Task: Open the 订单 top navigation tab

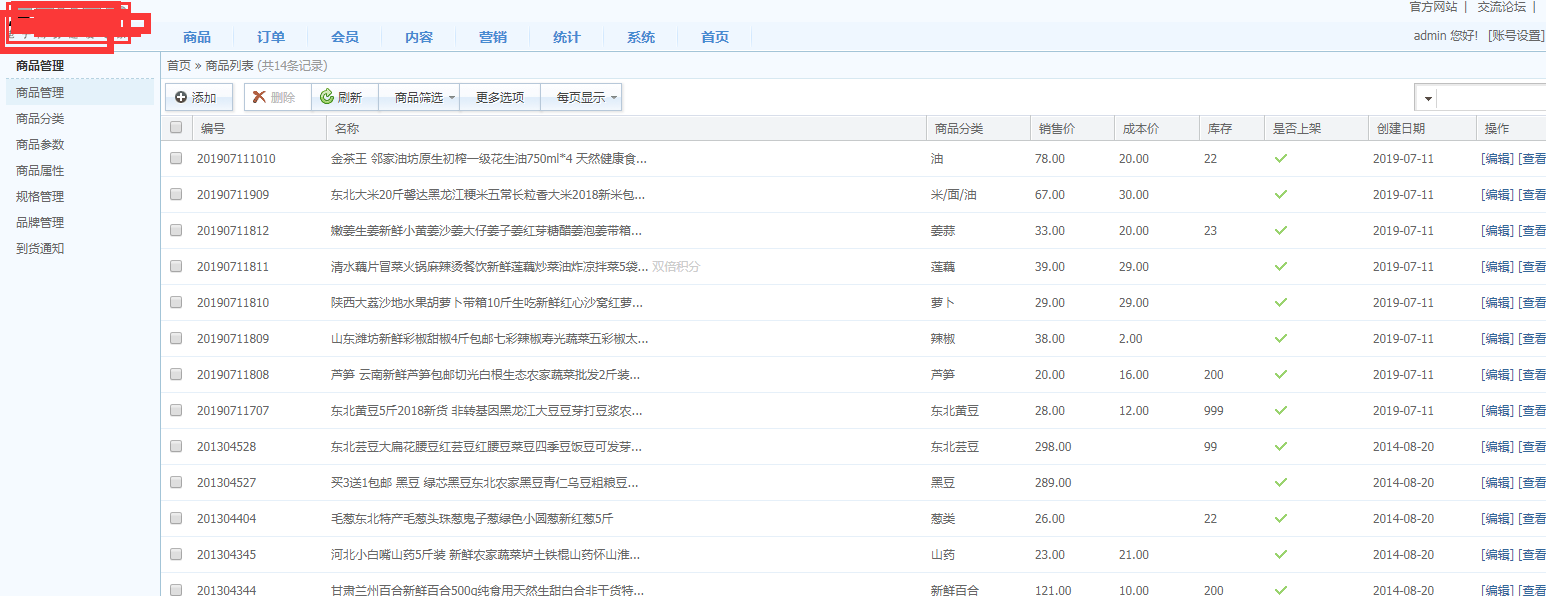Action: pos(271,37)
